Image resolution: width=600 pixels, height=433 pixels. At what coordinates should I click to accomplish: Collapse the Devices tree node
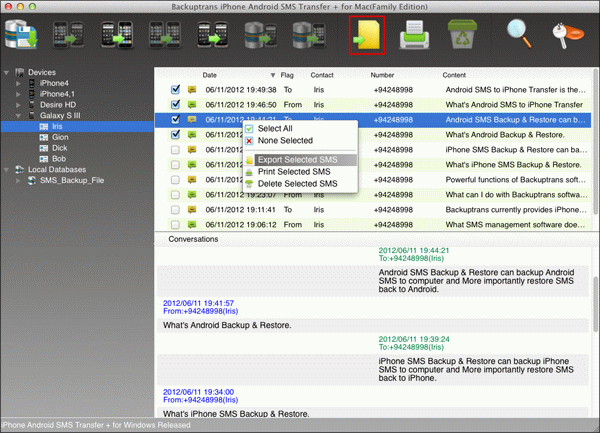(7, 72)
